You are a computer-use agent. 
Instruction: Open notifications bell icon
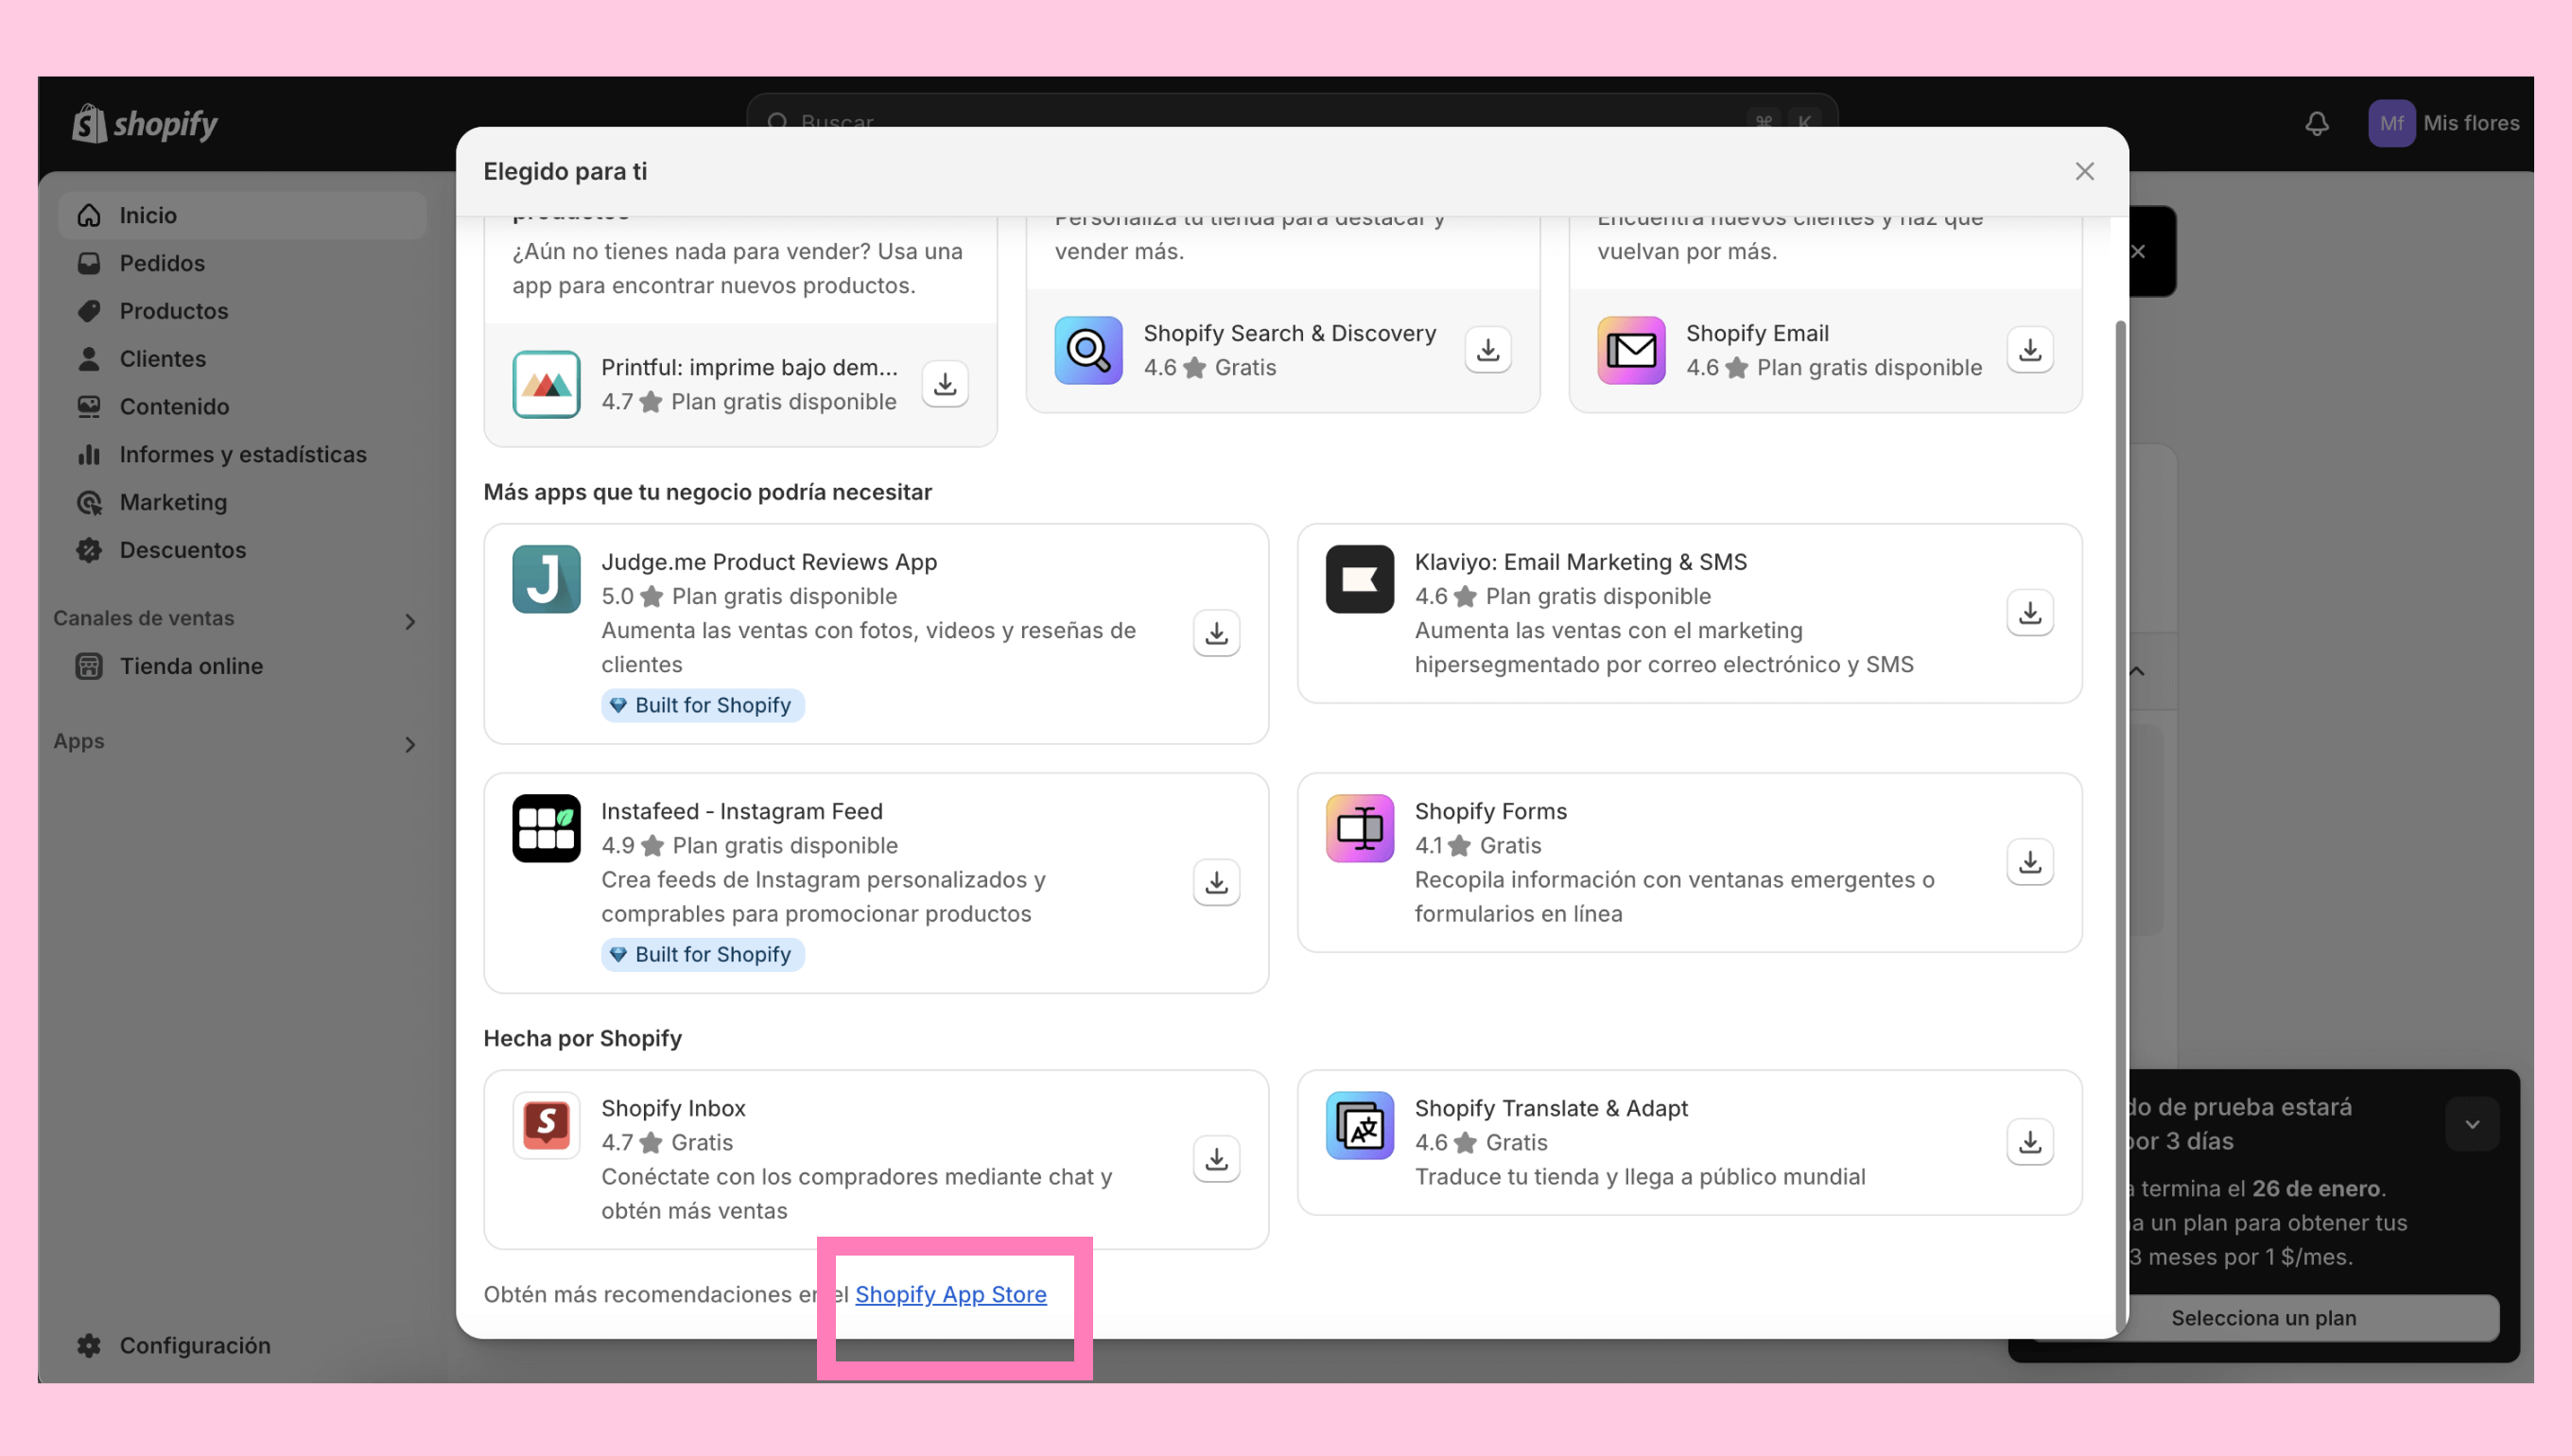pos(2316,123)
